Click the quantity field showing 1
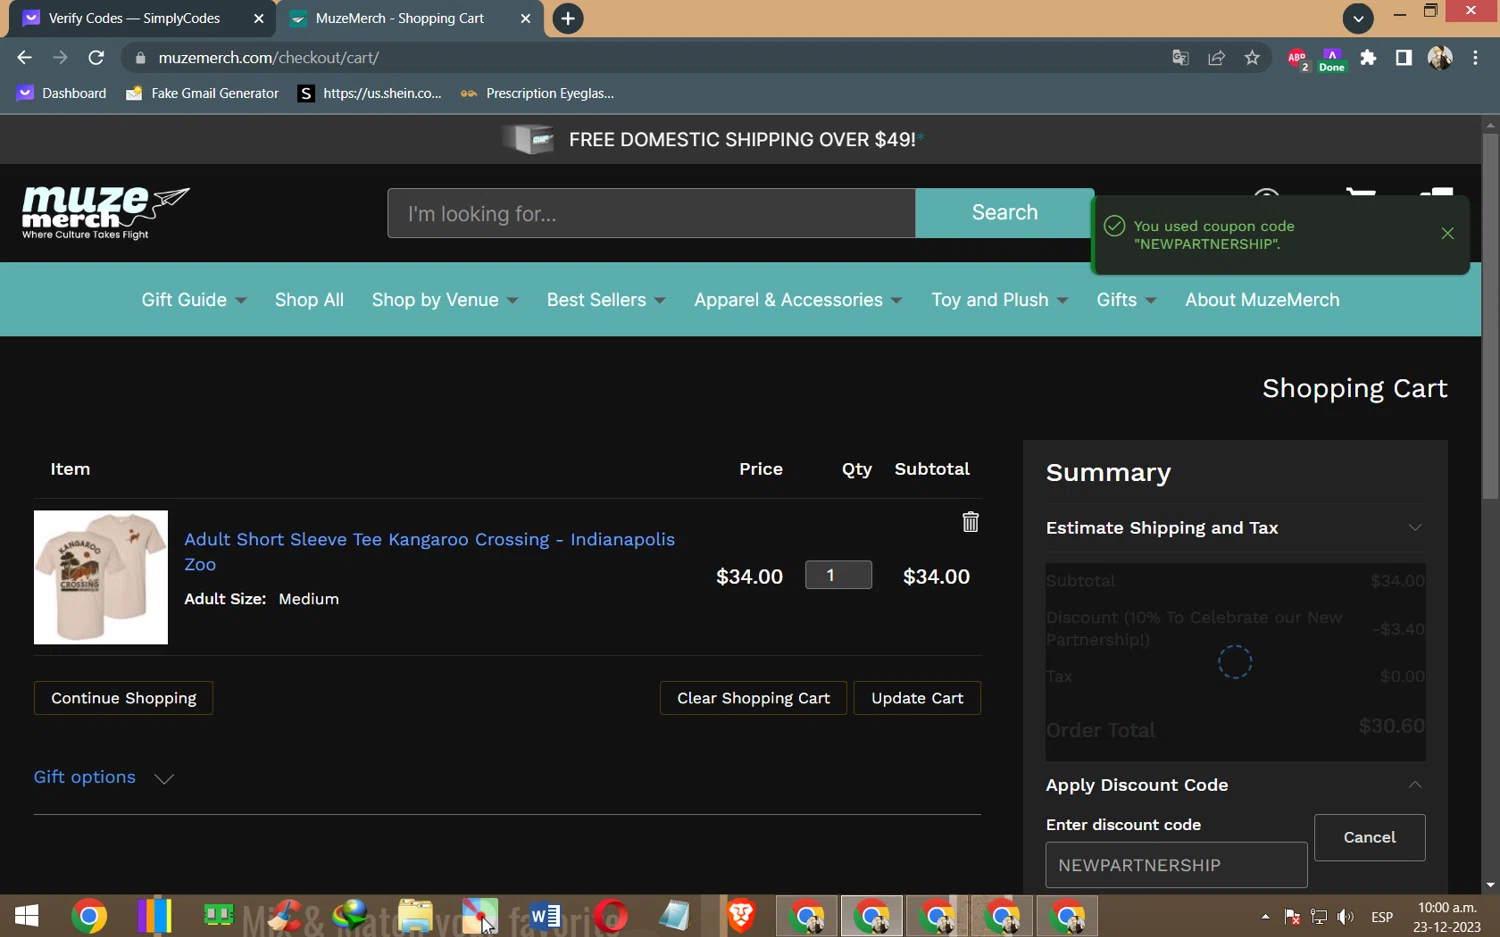 (x=838, y=575)
